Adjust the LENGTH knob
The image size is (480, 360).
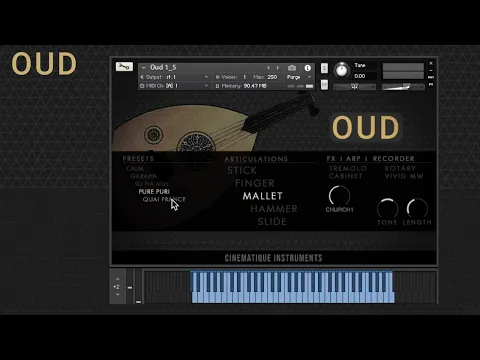[417, 208]
